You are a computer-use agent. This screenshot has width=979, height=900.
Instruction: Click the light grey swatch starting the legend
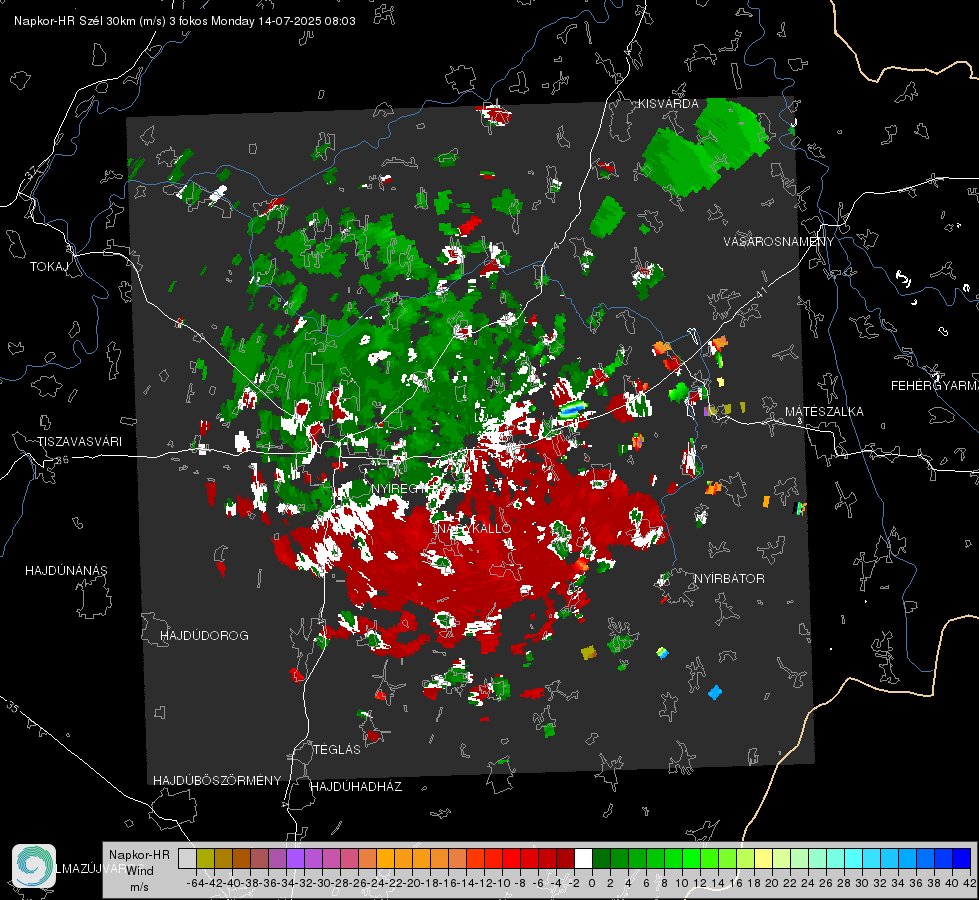pyautogui.click(x=187, y=858)
